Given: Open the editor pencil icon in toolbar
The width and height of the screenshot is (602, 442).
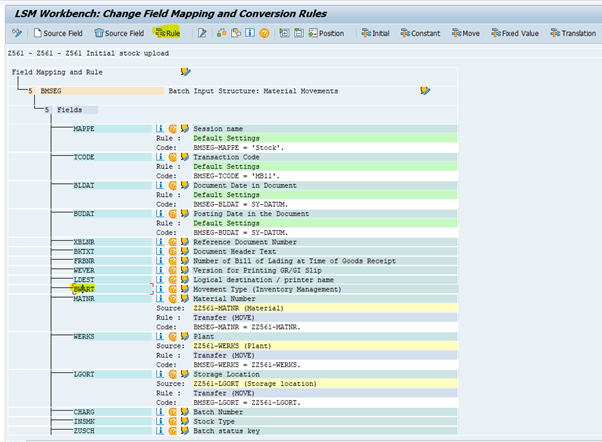Looking at the screenshot, I should point(202,33).
